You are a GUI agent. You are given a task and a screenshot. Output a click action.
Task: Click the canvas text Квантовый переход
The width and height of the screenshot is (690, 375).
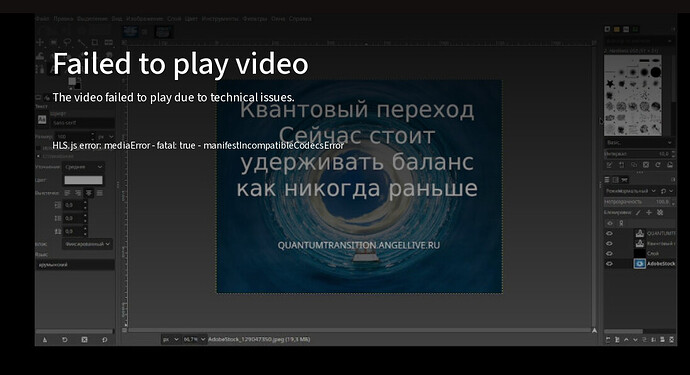click(x=357, y=110)
